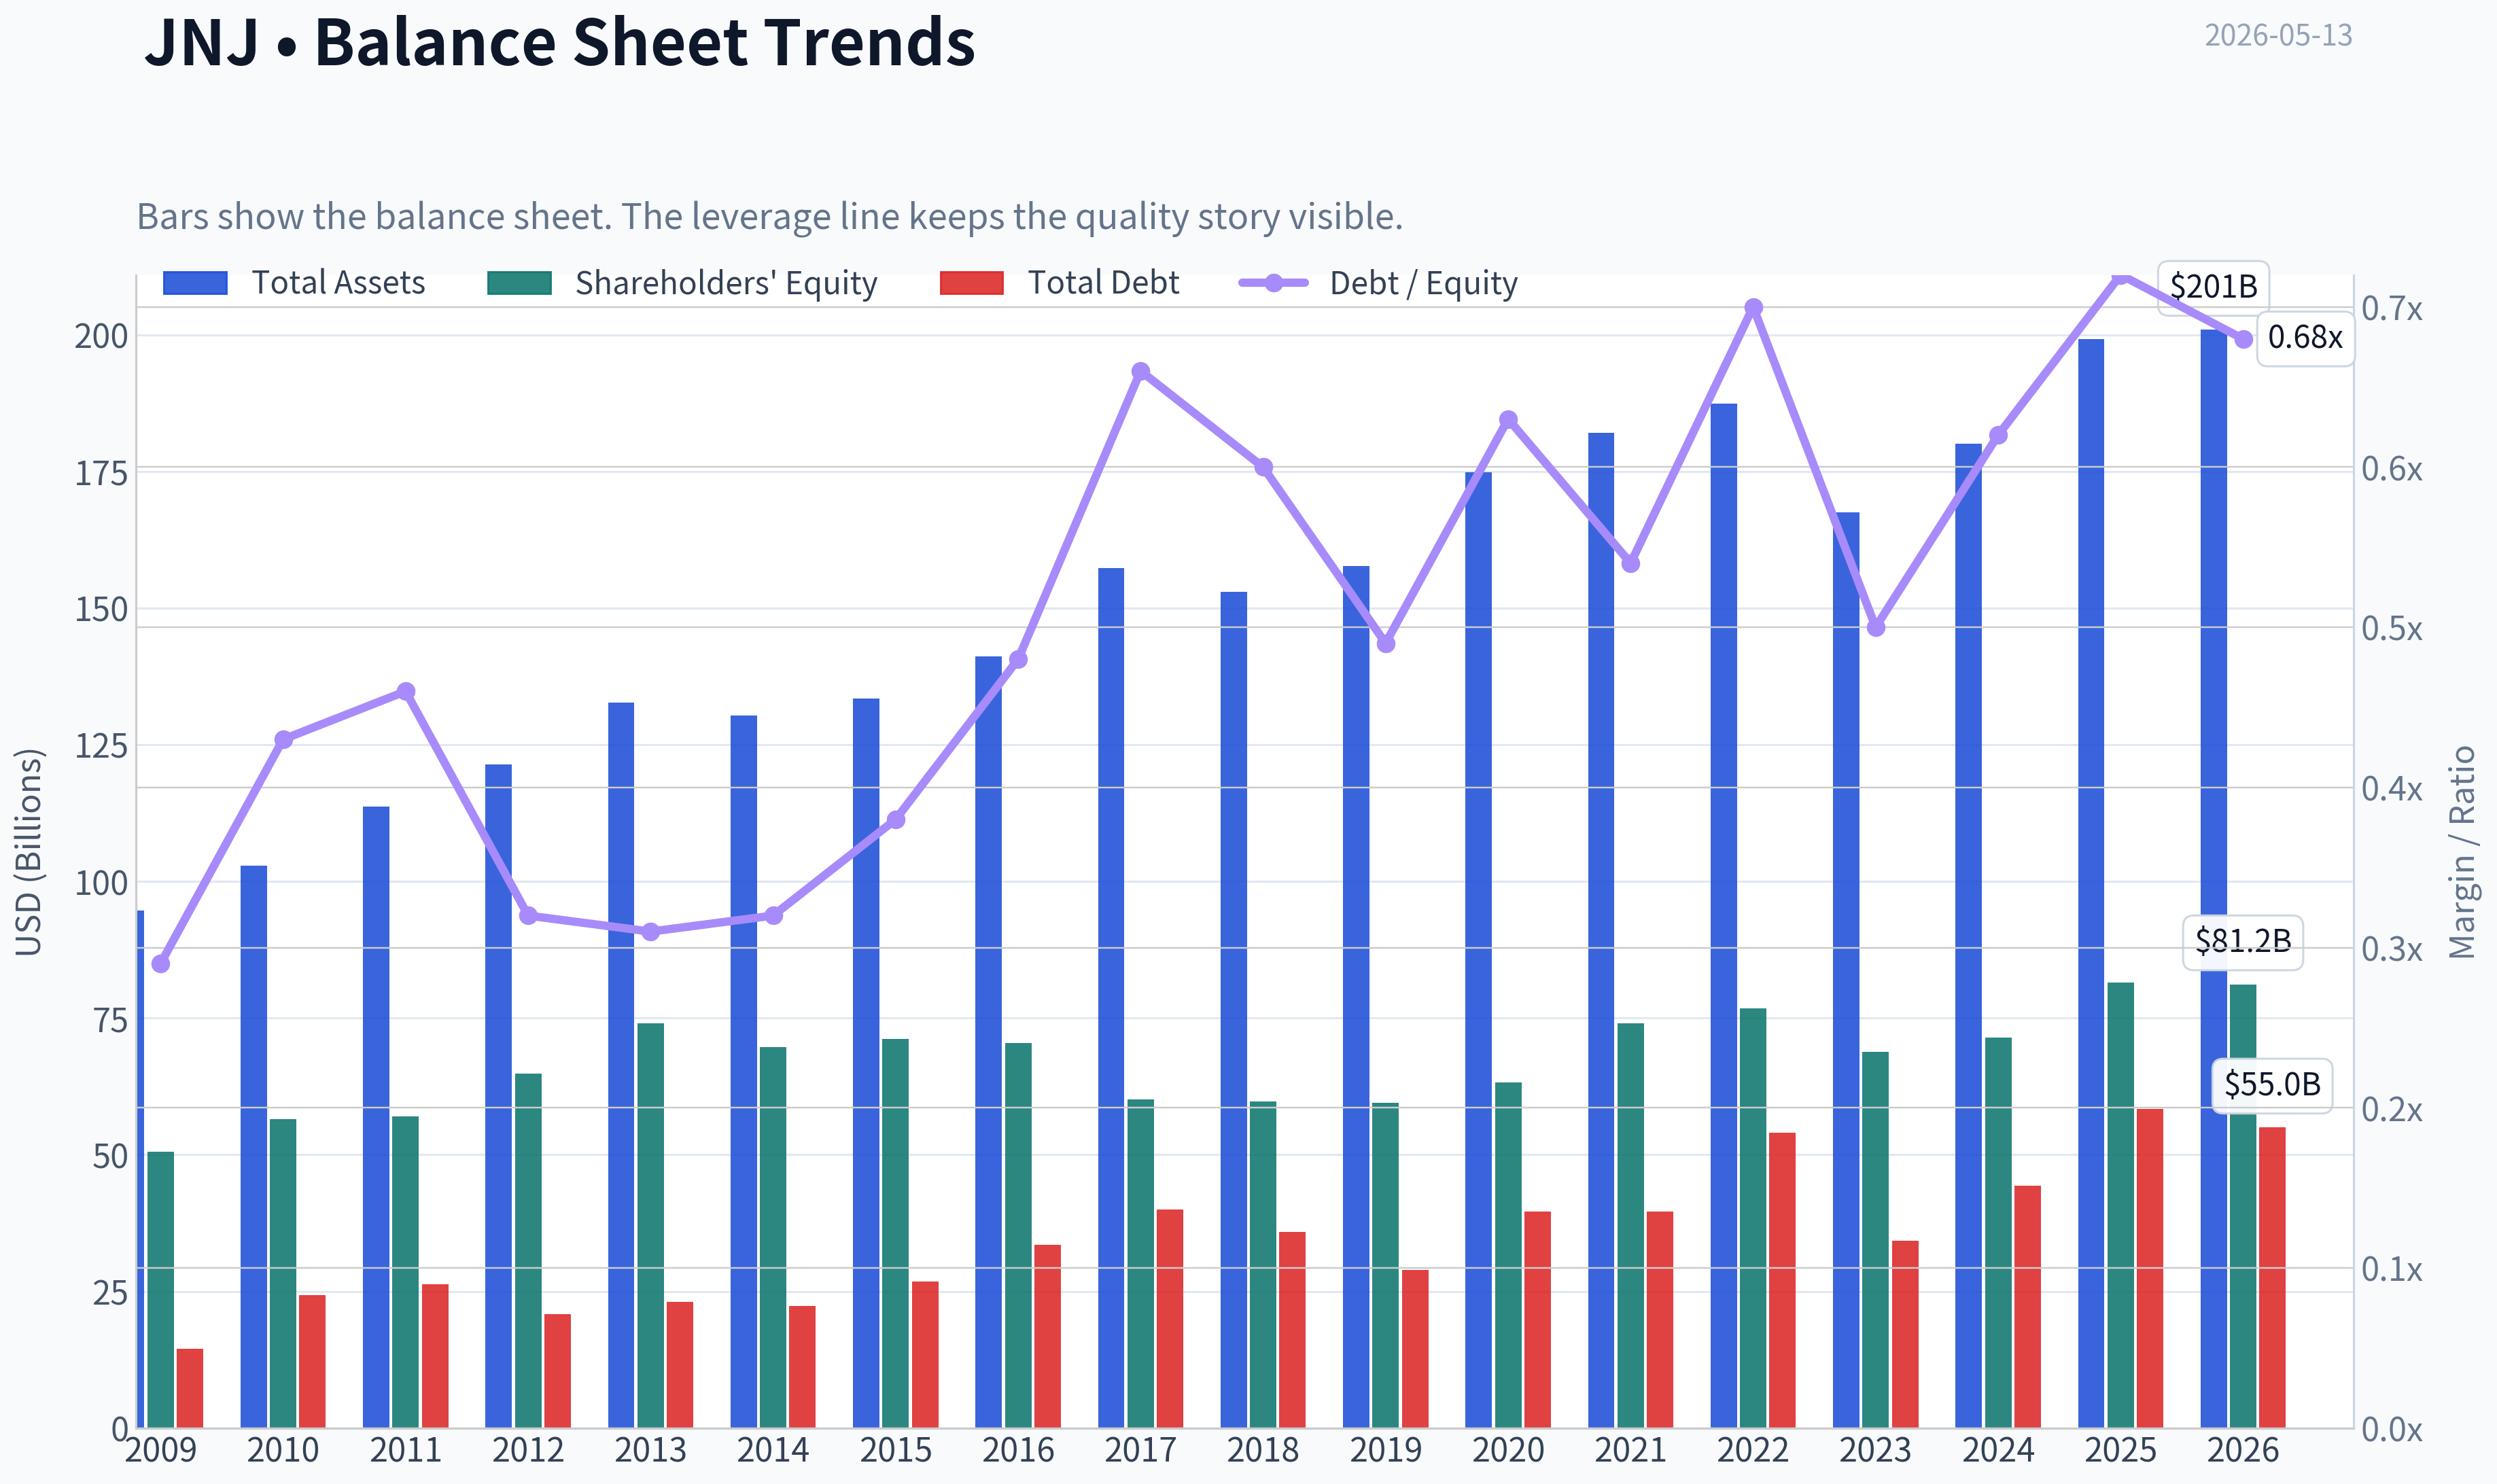Click the purple Debt / Equity legend marker

(x=1273, y=283)
